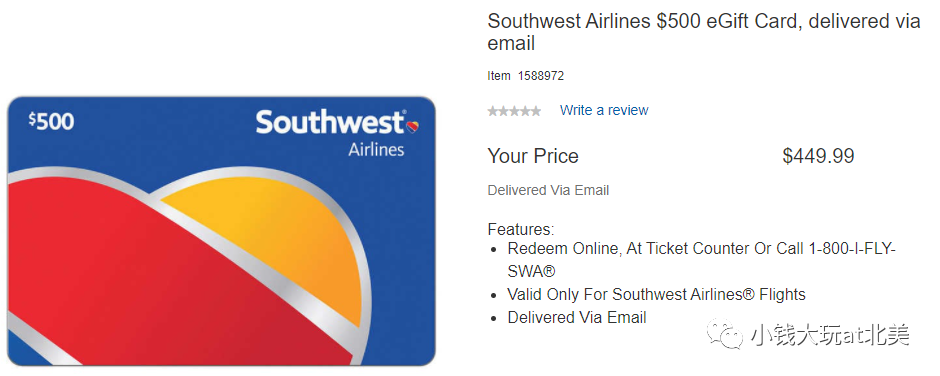Viewport: 940px width, 376px height.
Task: Click the last Delivered Via Email bullet
Action: (577, 317)
